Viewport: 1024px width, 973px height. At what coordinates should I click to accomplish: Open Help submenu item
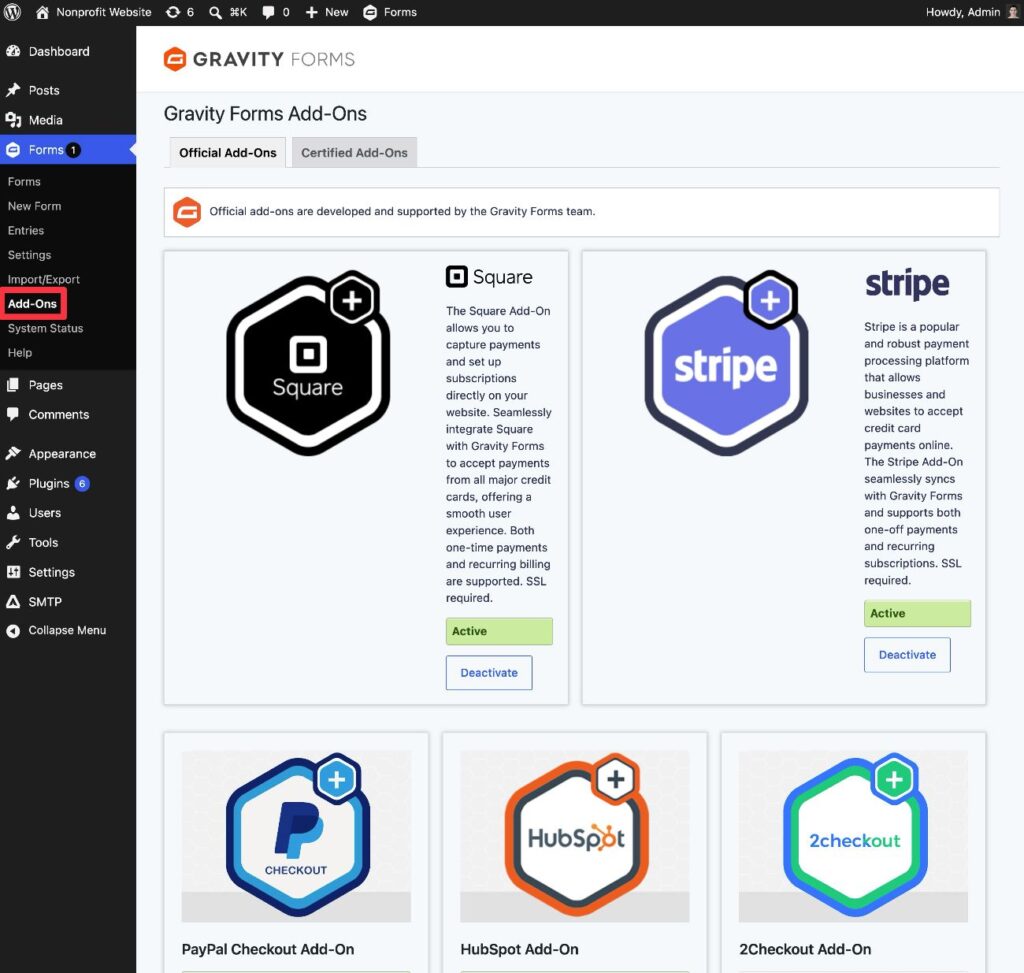point(20,353)
